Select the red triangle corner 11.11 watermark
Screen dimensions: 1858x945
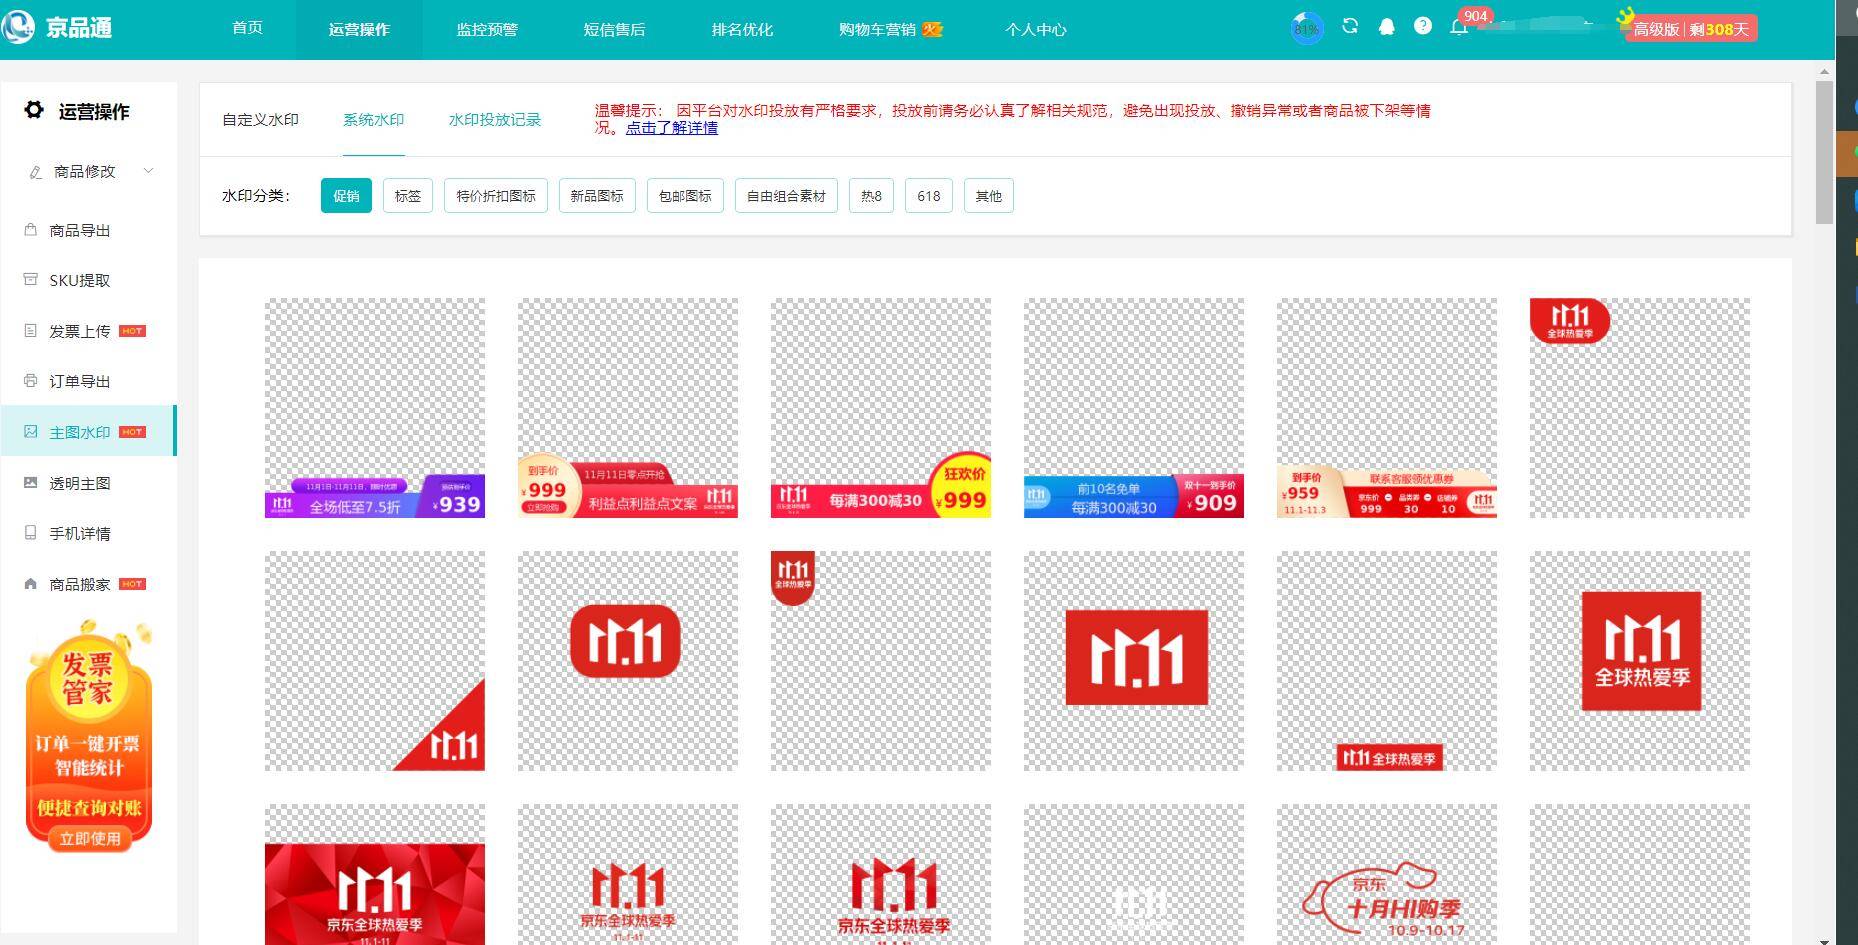coord(375,661)
